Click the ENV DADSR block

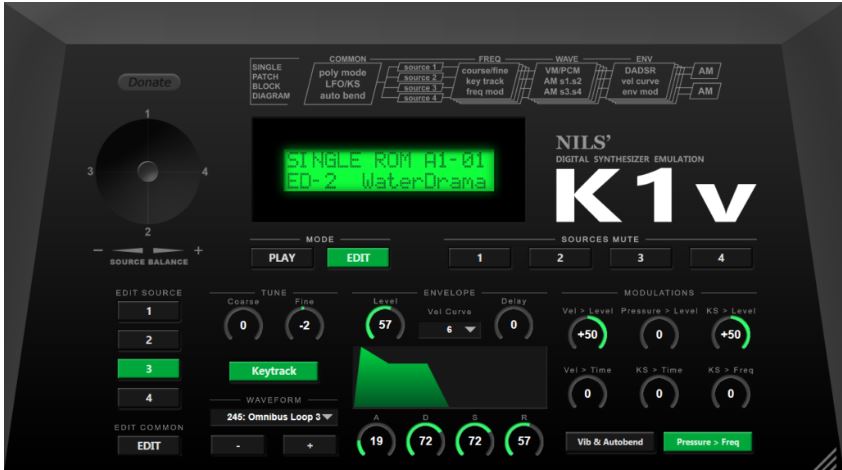pyautogui.click(x=640, y=81)
